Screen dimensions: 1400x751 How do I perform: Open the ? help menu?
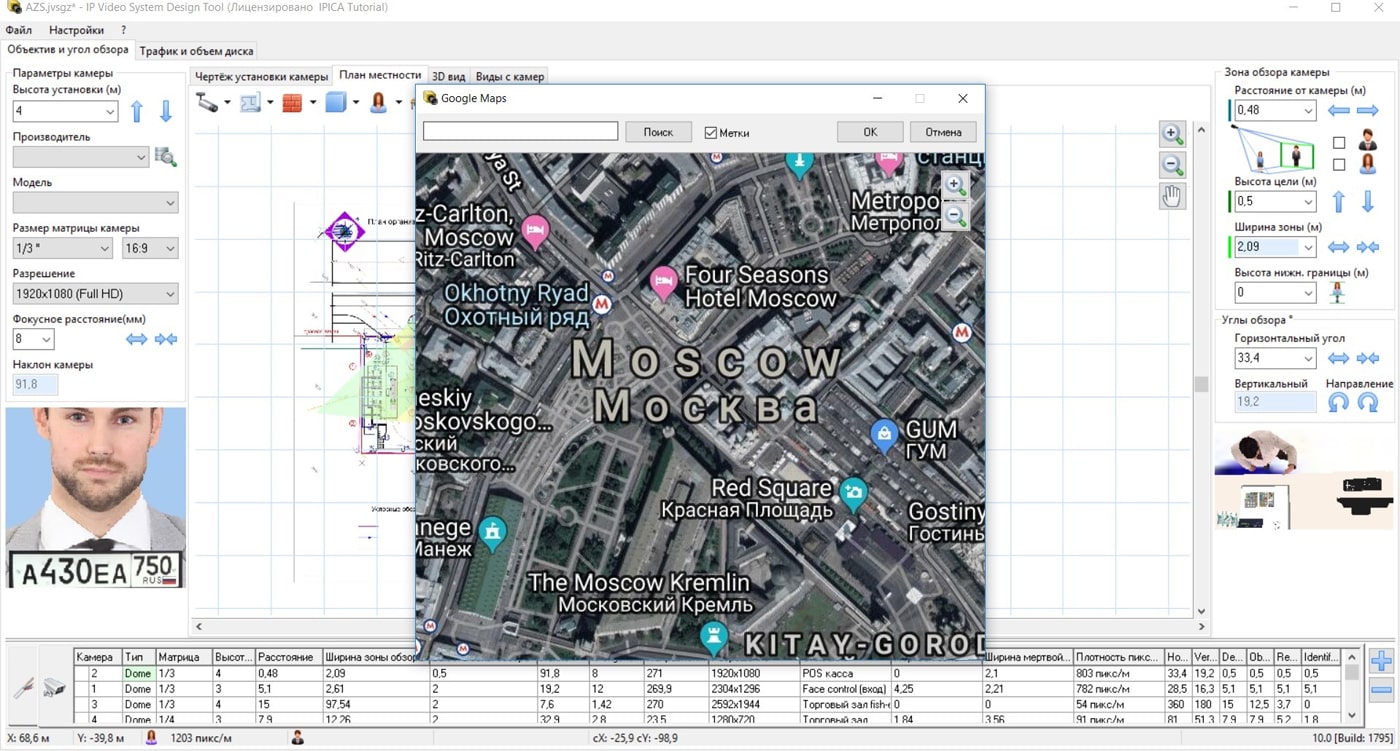point(124,30)
